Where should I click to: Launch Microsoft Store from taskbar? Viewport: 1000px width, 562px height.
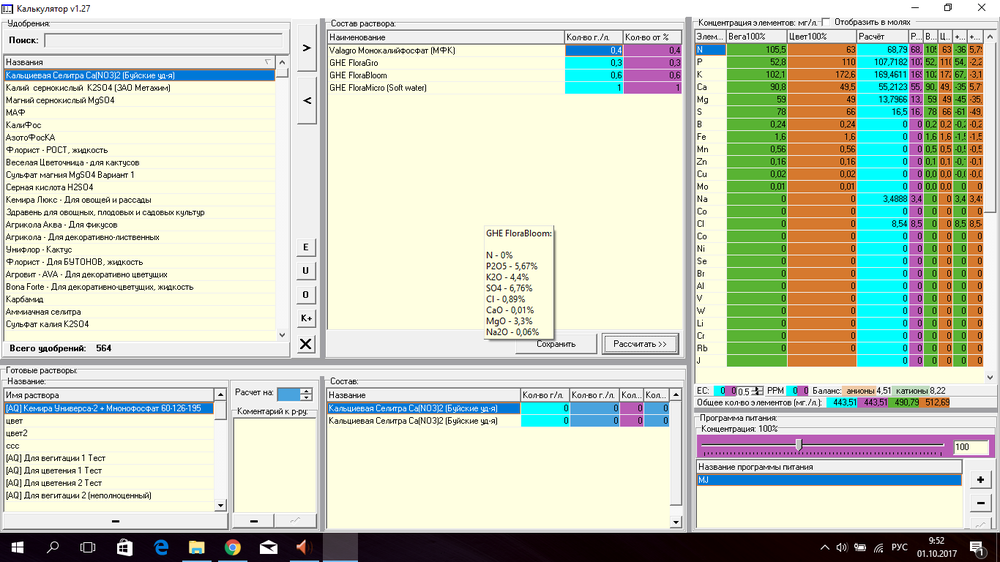point(124,547)
